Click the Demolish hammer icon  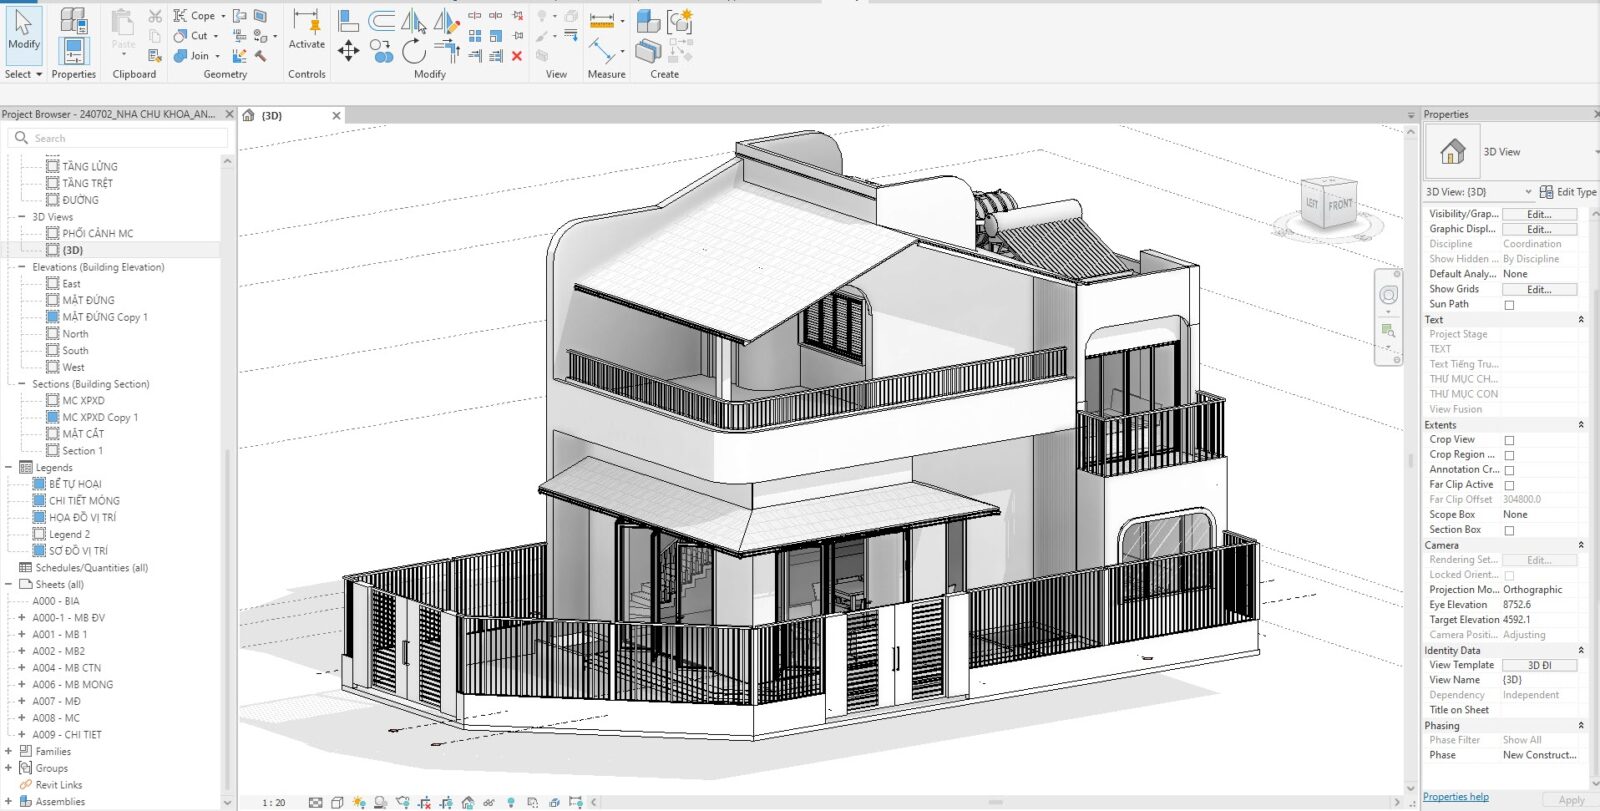261,56
